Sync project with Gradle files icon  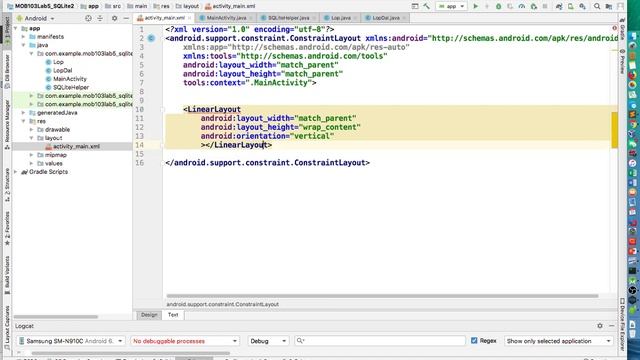click(x=559, y=6)
